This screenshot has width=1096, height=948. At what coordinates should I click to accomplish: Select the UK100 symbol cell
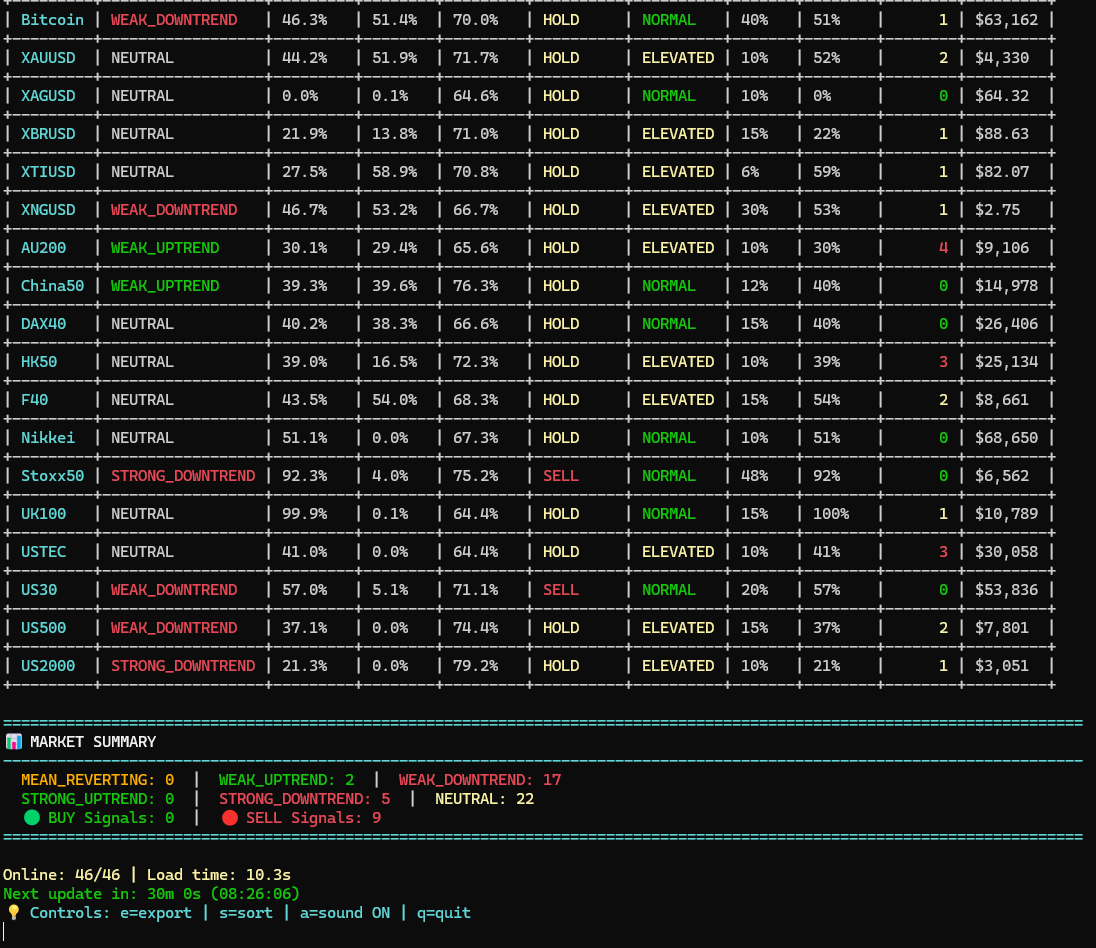click(x=43, y=514)
